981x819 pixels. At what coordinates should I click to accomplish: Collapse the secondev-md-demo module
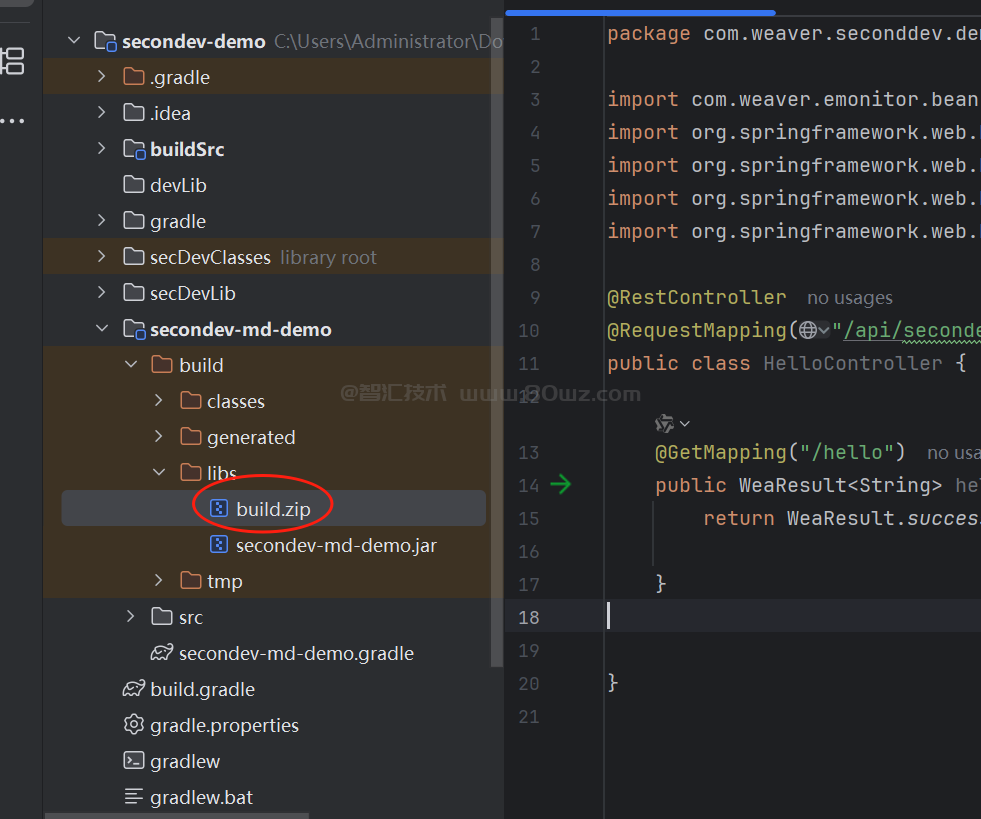tap(101, 329)
